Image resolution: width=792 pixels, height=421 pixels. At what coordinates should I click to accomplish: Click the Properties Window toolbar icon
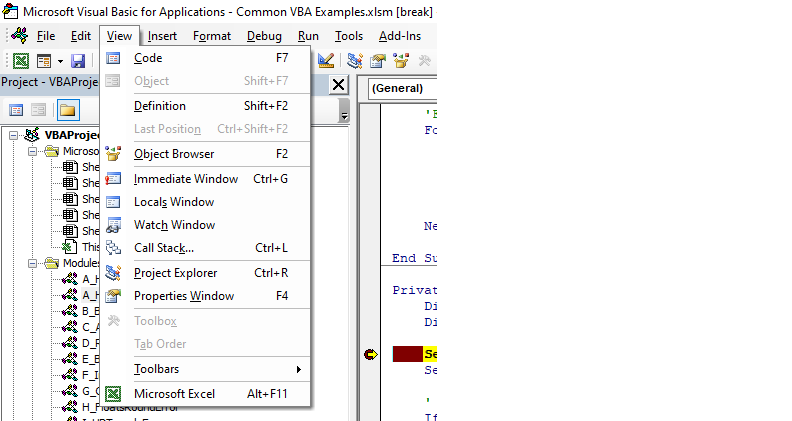(x=377, y=61)
